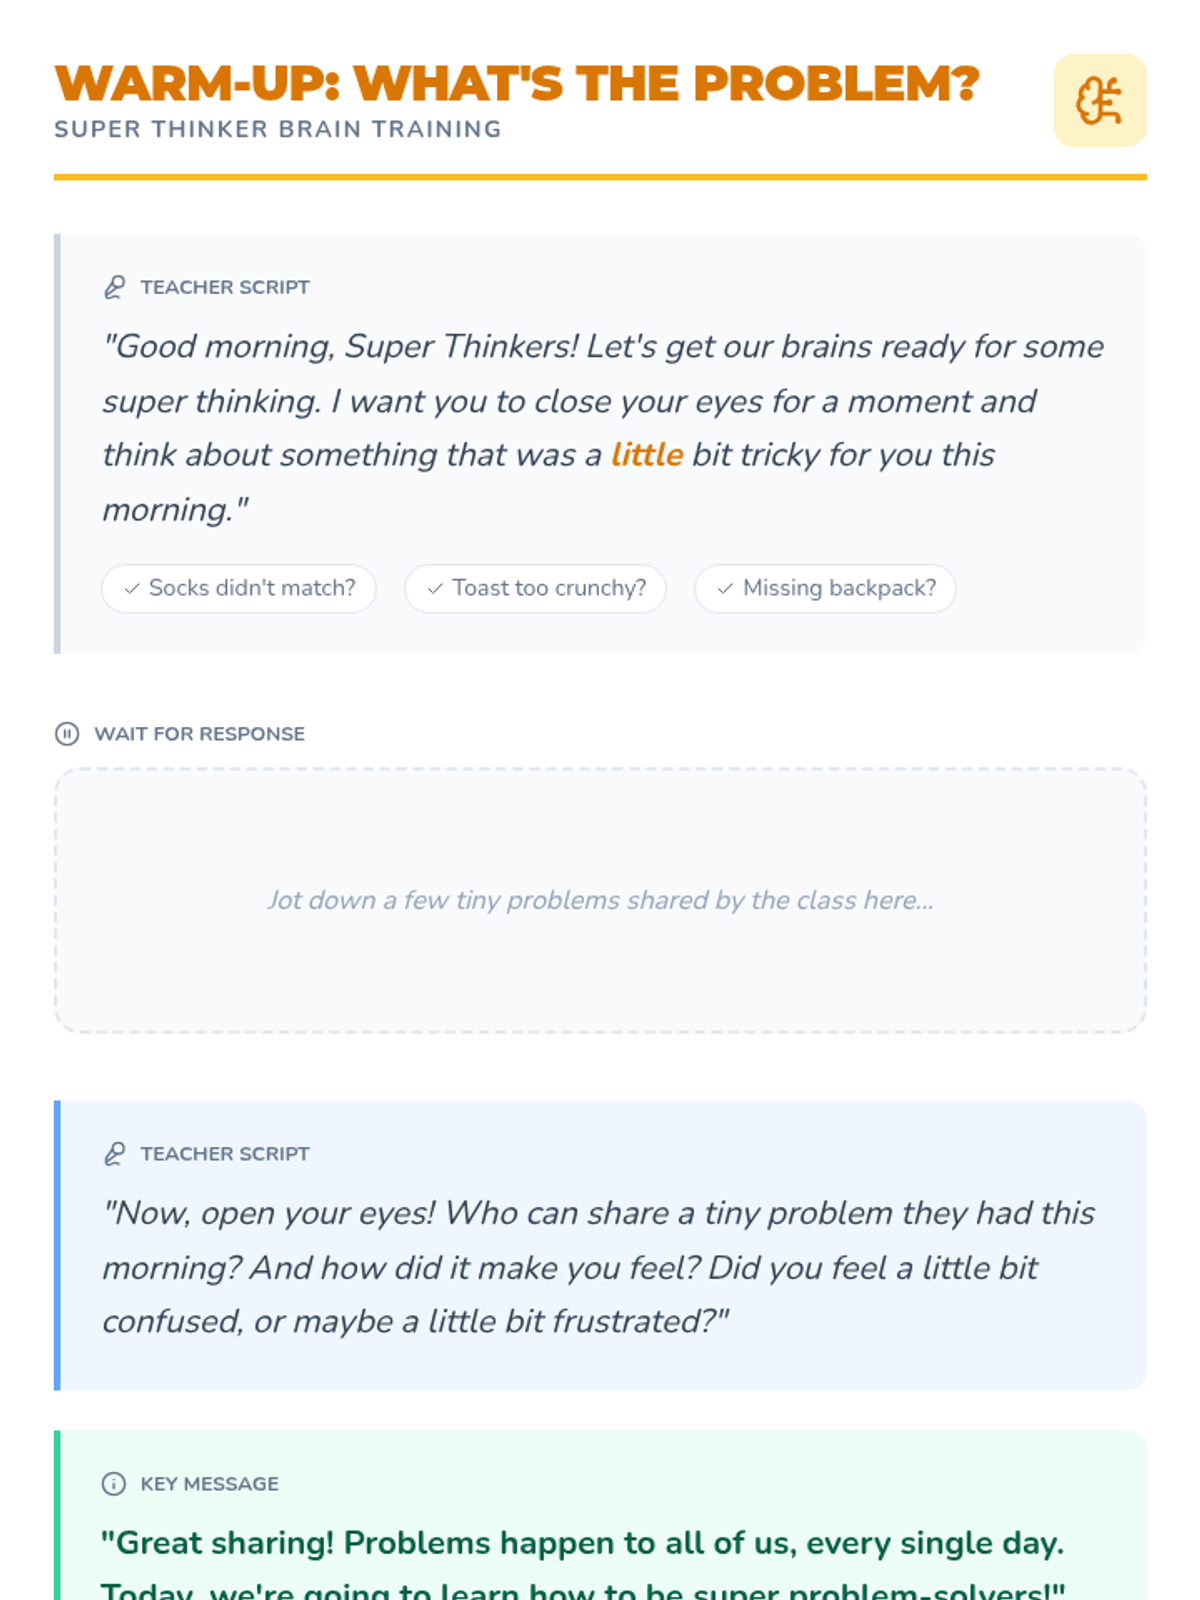Click the checkmark icon on Missing backpack chip
Screen dimensions: 1200x1600
pyautogui.click(x=725, y=589)
